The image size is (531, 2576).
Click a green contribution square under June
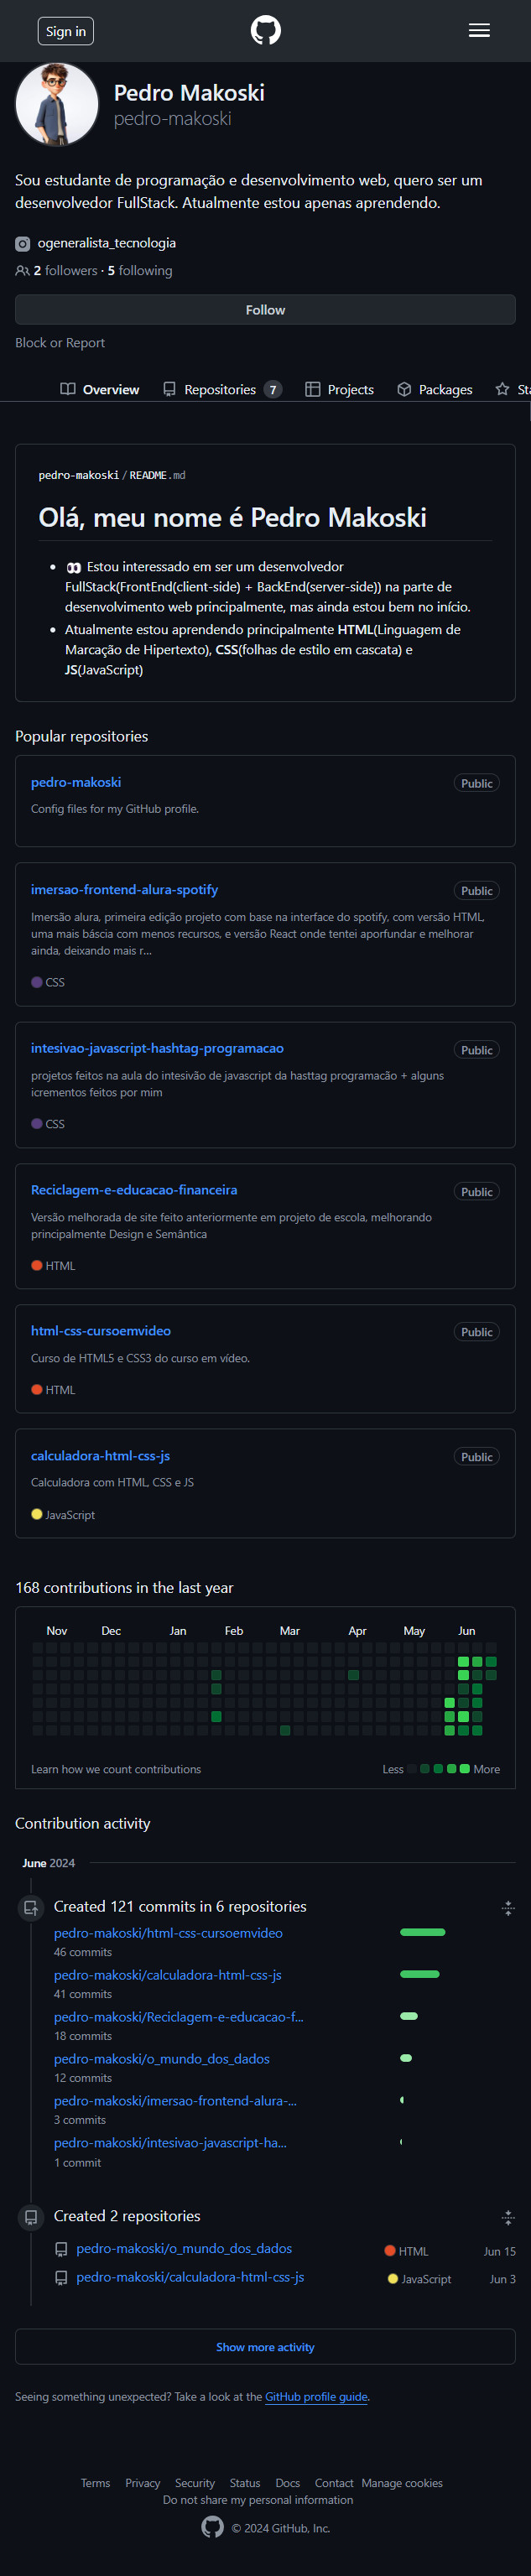tap(463, 1661)
